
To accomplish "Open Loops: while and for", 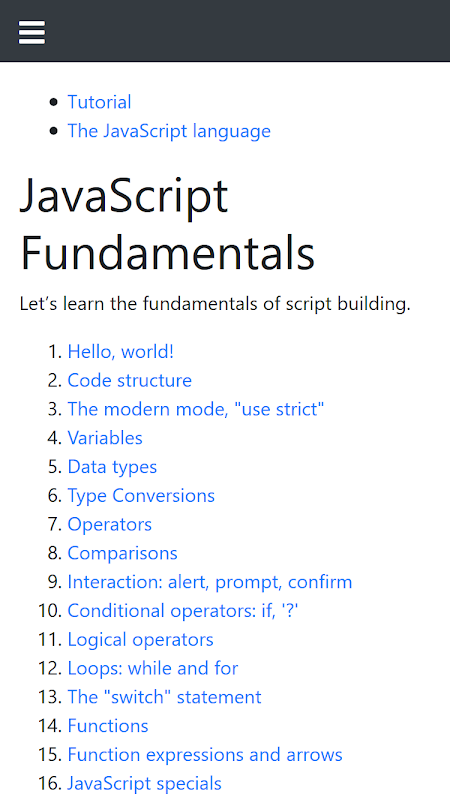I will click(153, 668).
